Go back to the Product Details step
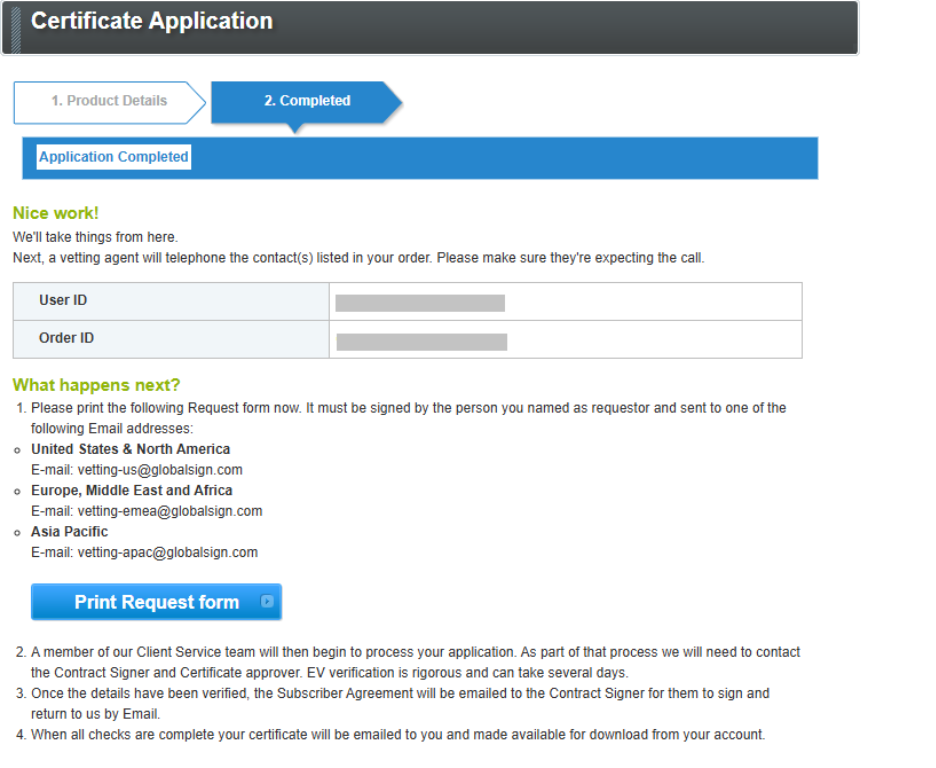 109,101
